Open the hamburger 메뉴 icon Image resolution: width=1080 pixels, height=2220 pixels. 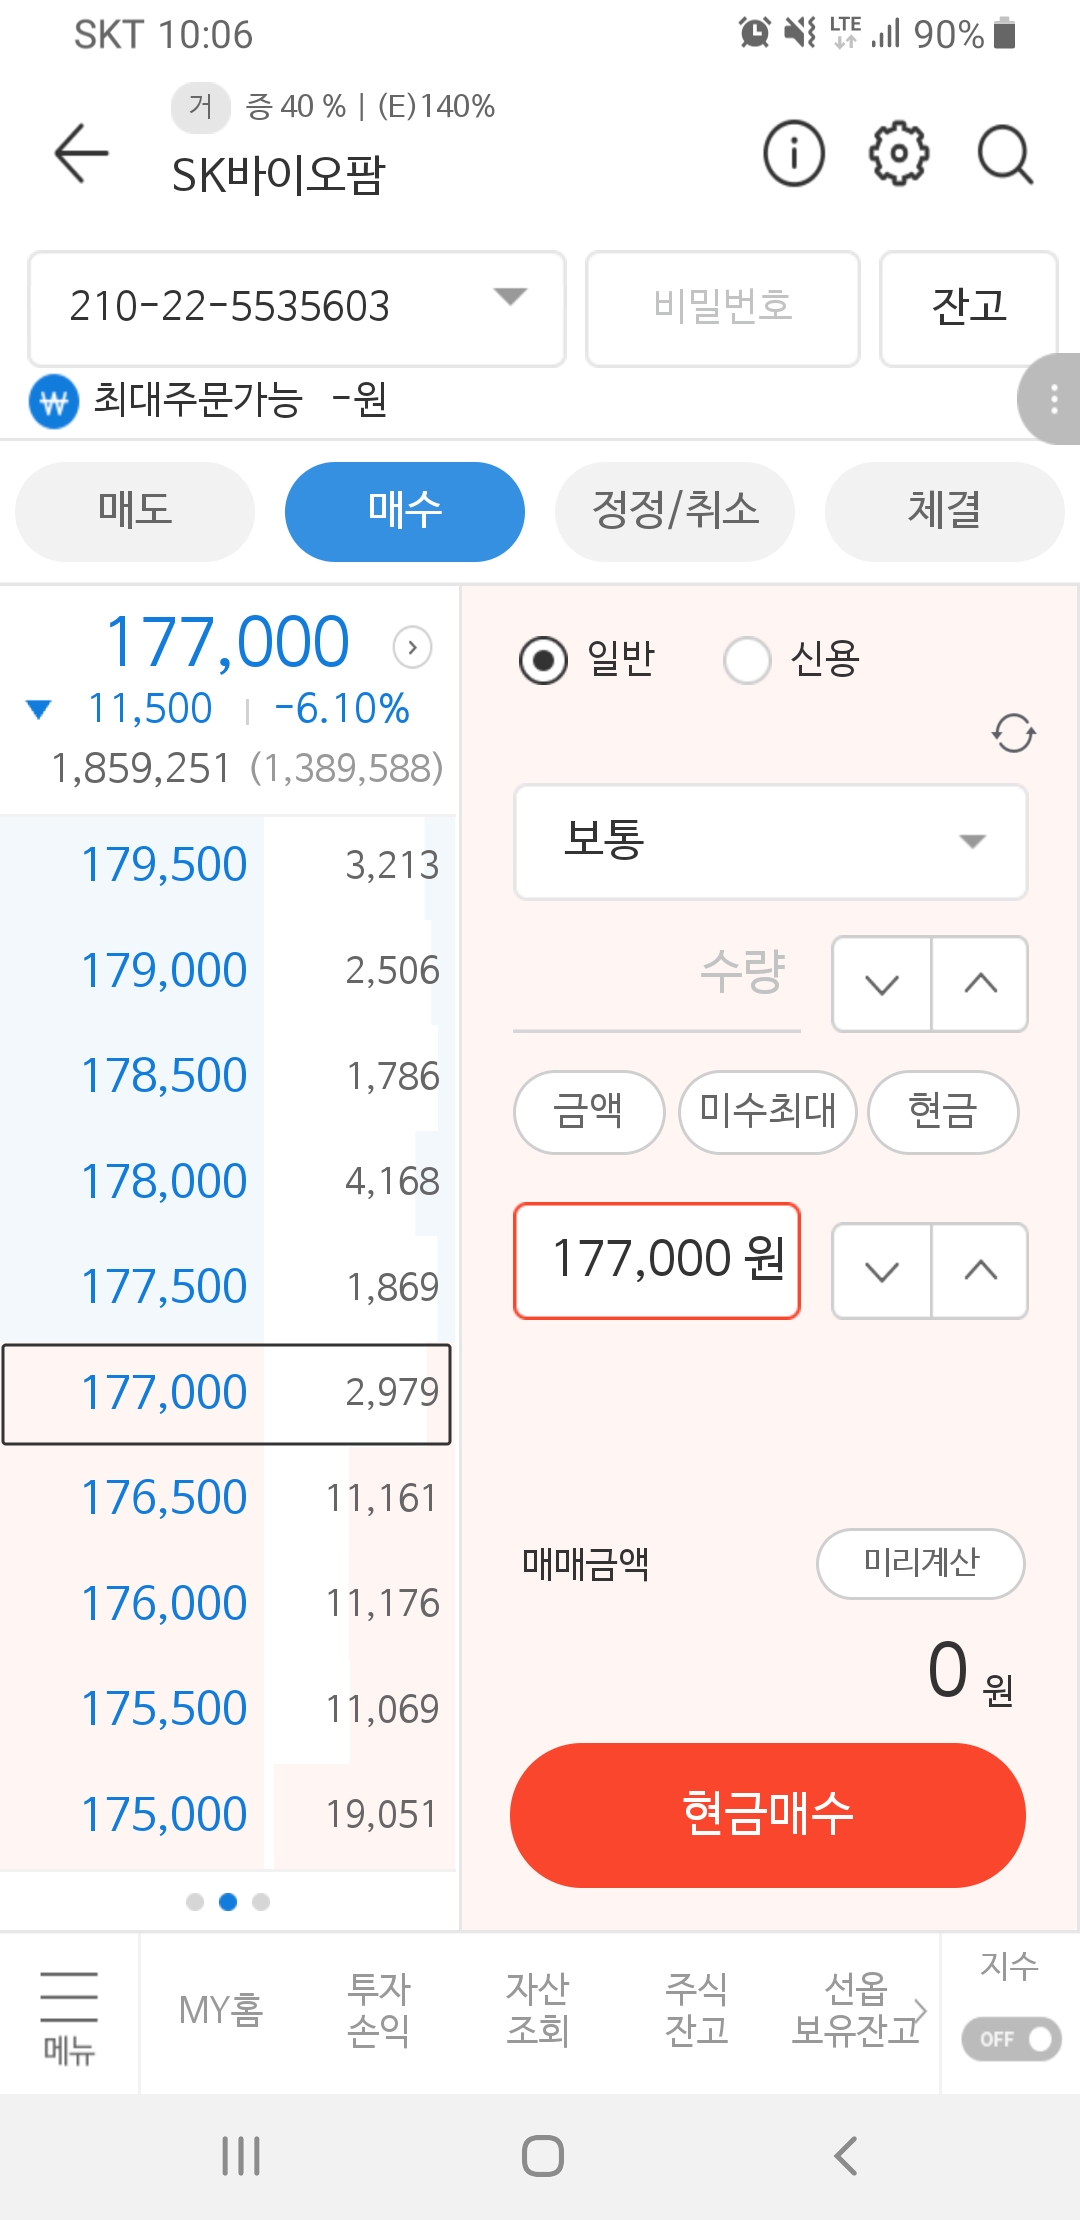click(69, 2017)
